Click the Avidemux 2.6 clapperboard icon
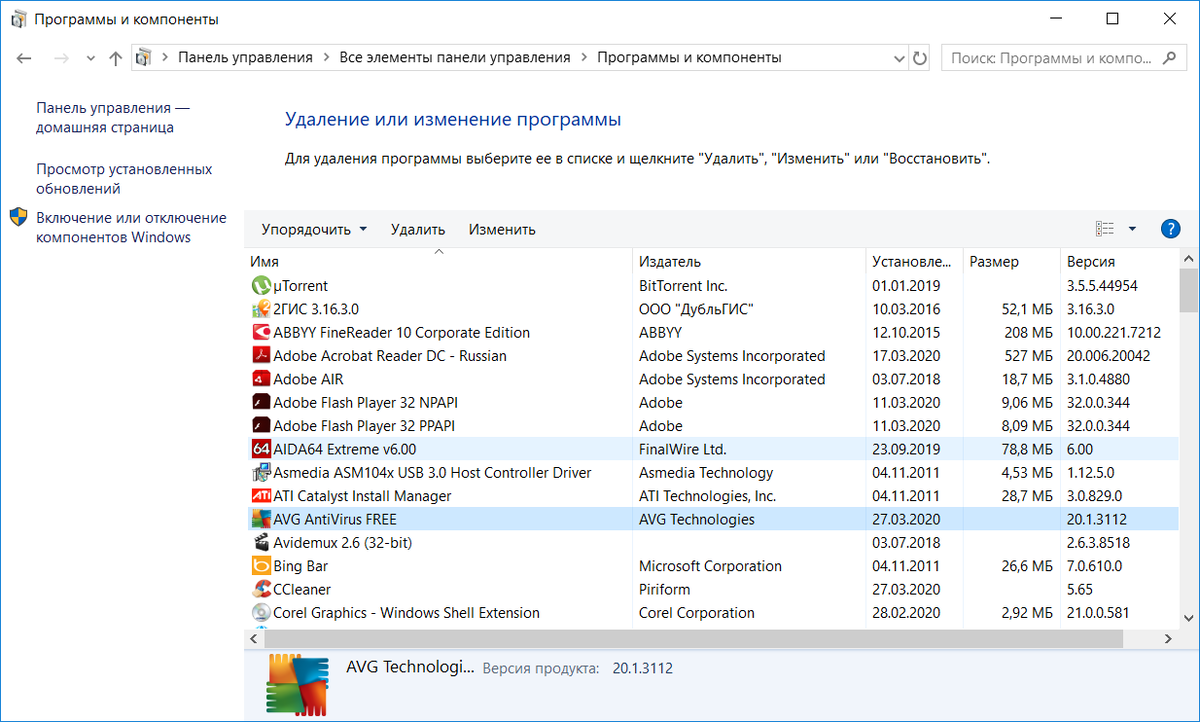 click(260, 543)
